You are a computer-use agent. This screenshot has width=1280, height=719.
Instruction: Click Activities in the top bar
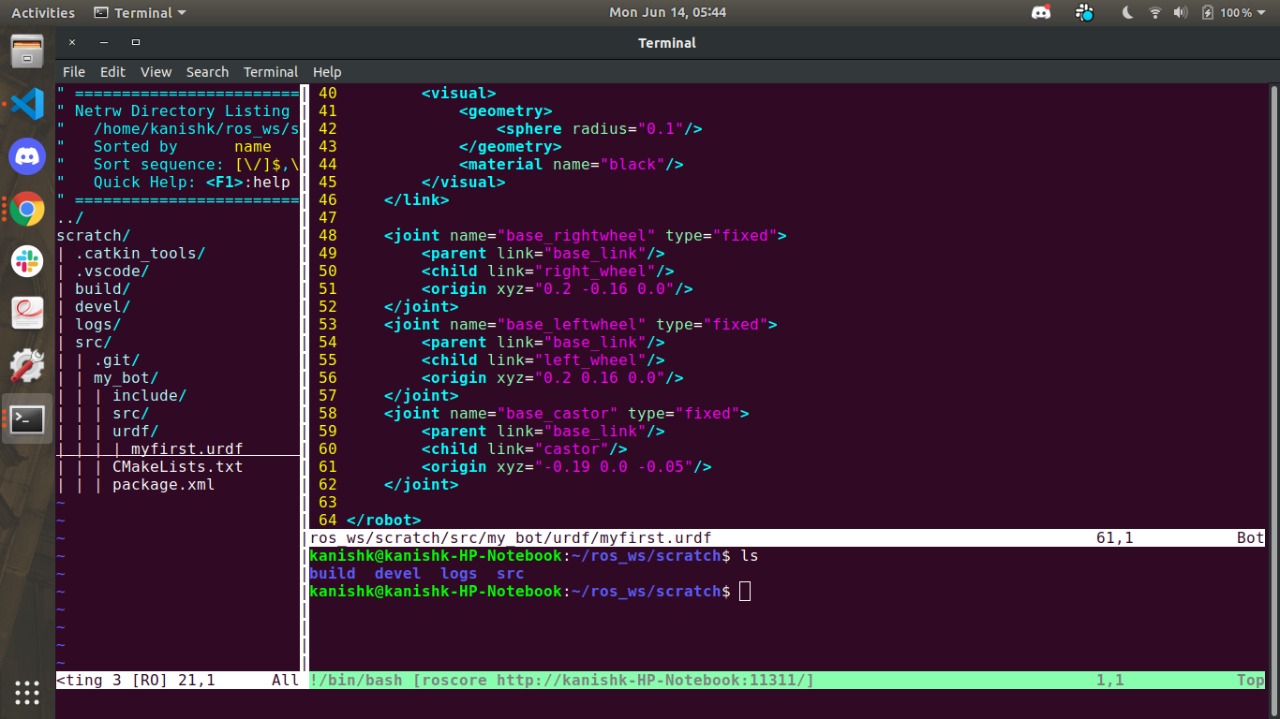(42, 12)
